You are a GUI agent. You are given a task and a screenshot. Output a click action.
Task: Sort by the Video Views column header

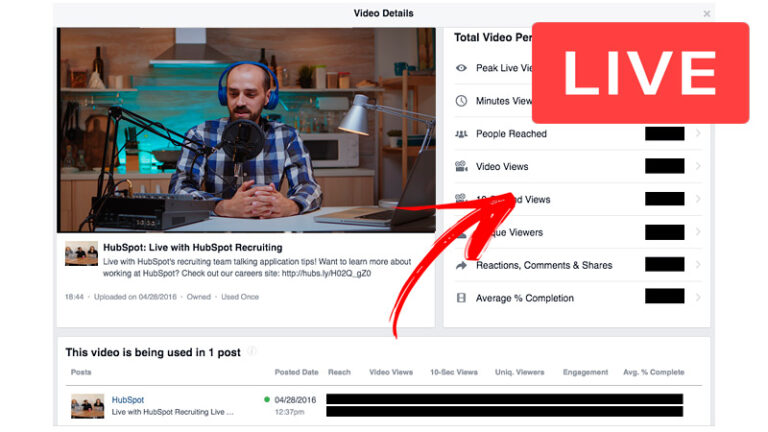click(x=391, y=372)
